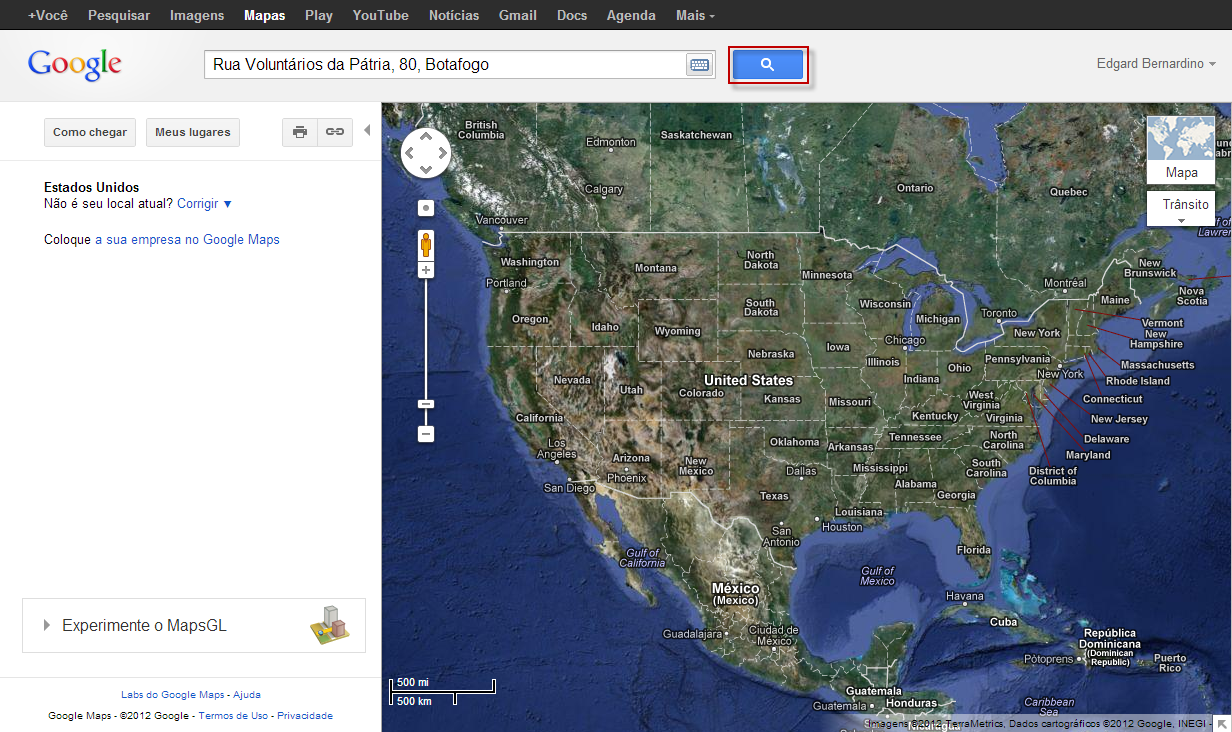Open YouTube in the top navigation bar
Image resolution: width=1232 pixels, height=732 pixels.
(380, 15)
